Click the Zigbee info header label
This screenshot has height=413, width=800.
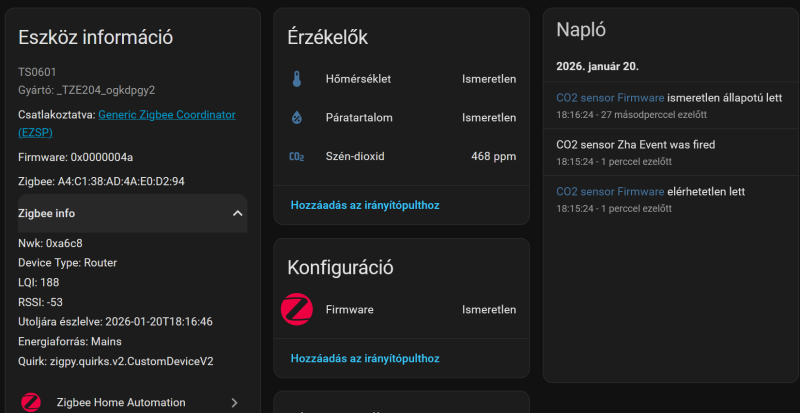click(46, 213)
